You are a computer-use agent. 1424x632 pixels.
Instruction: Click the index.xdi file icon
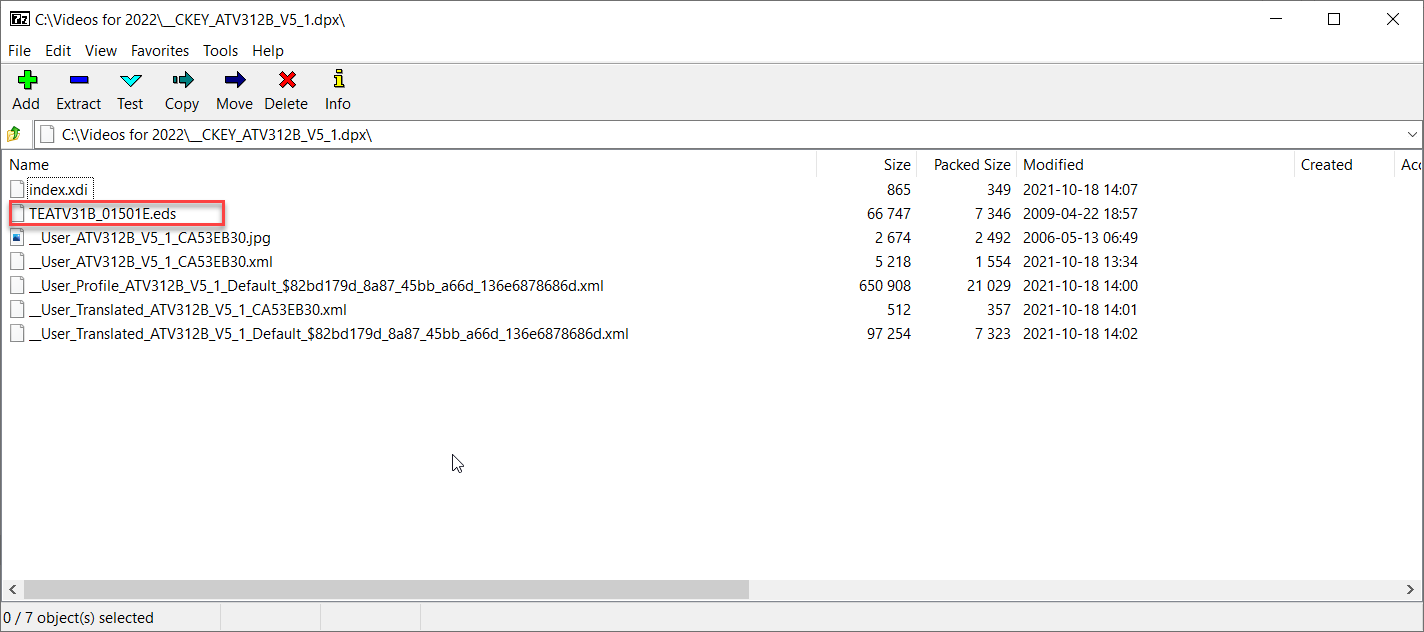17,190
